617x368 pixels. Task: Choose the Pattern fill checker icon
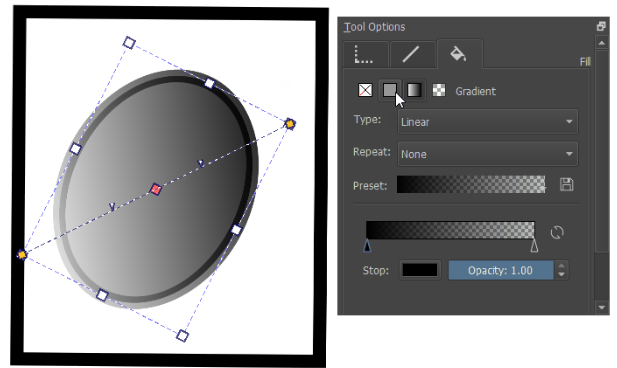439,90
